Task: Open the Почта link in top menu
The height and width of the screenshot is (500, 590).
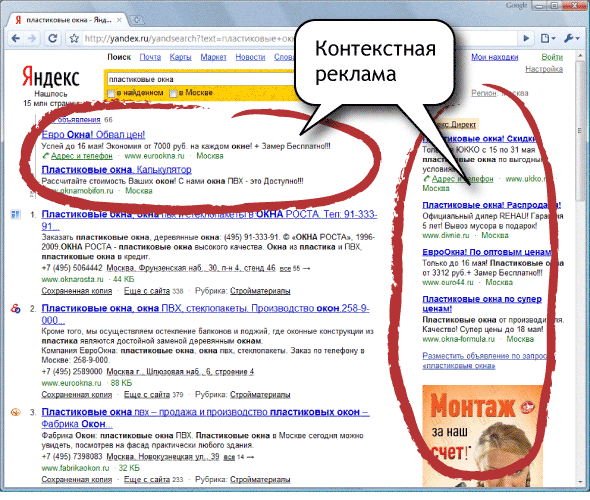Action: tap(150, 57)
